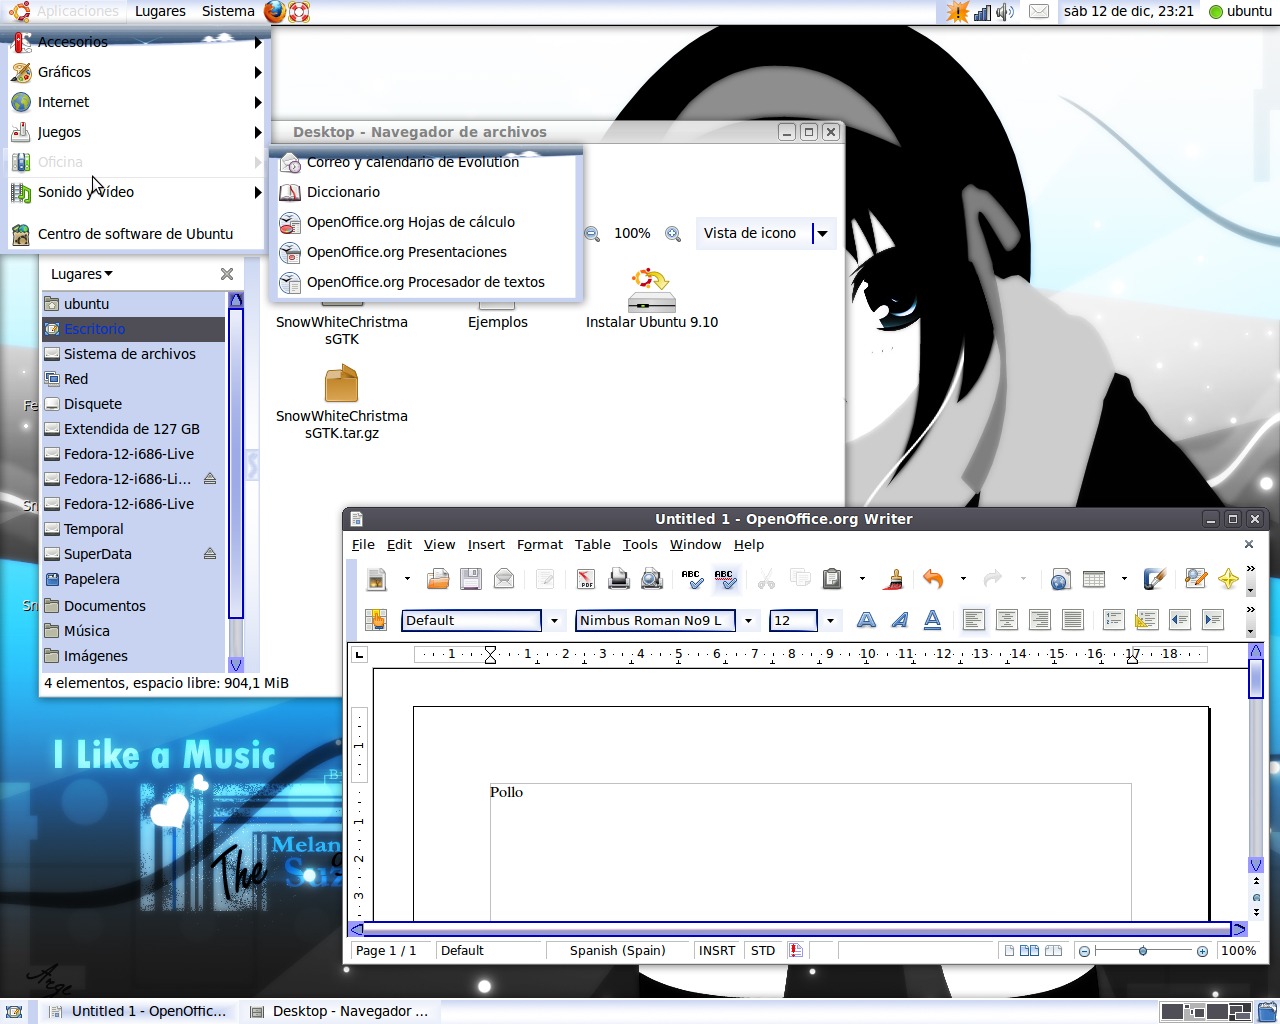Open the Undo history dropdown arrow
1280x1024 pixels.
click(963, 579)
